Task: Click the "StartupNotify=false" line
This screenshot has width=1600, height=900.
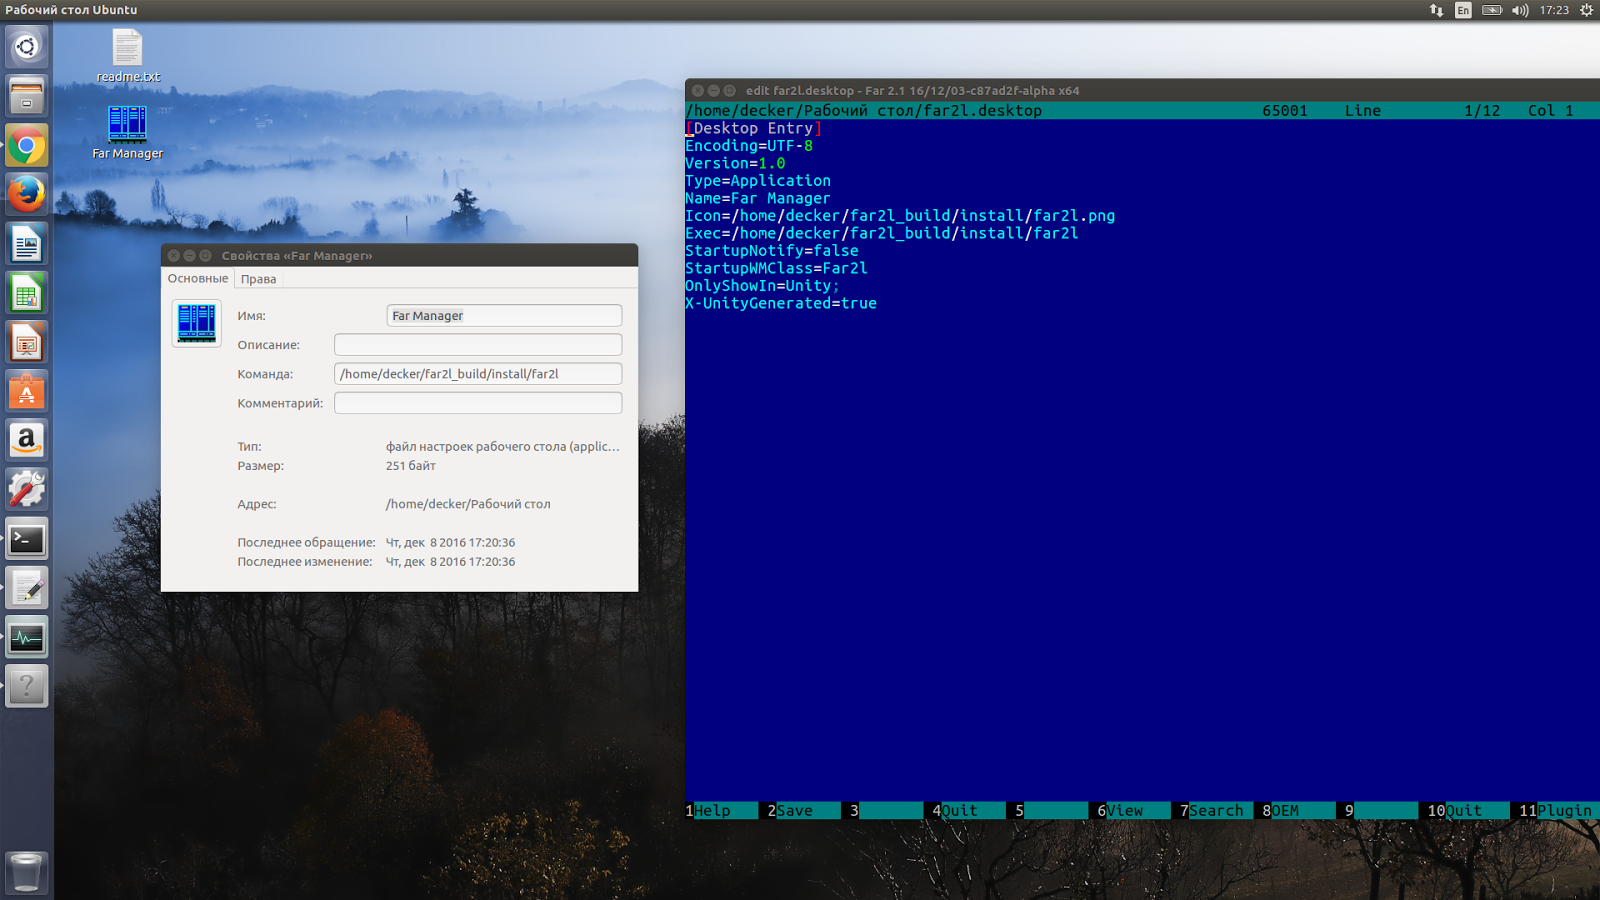Action: (x=772, y=251)
